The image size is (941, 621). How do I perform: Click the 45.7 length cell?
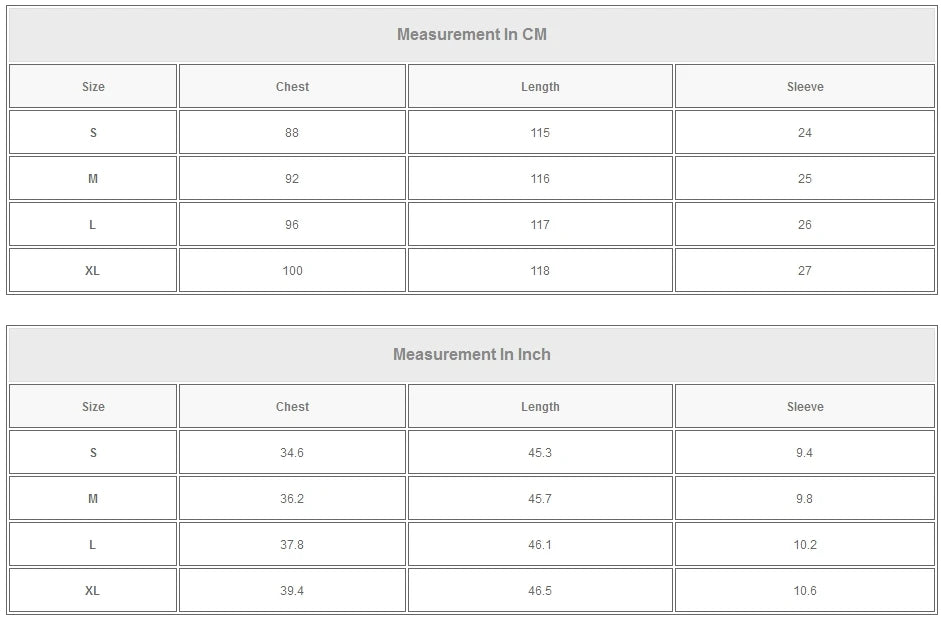coord(540,499)
